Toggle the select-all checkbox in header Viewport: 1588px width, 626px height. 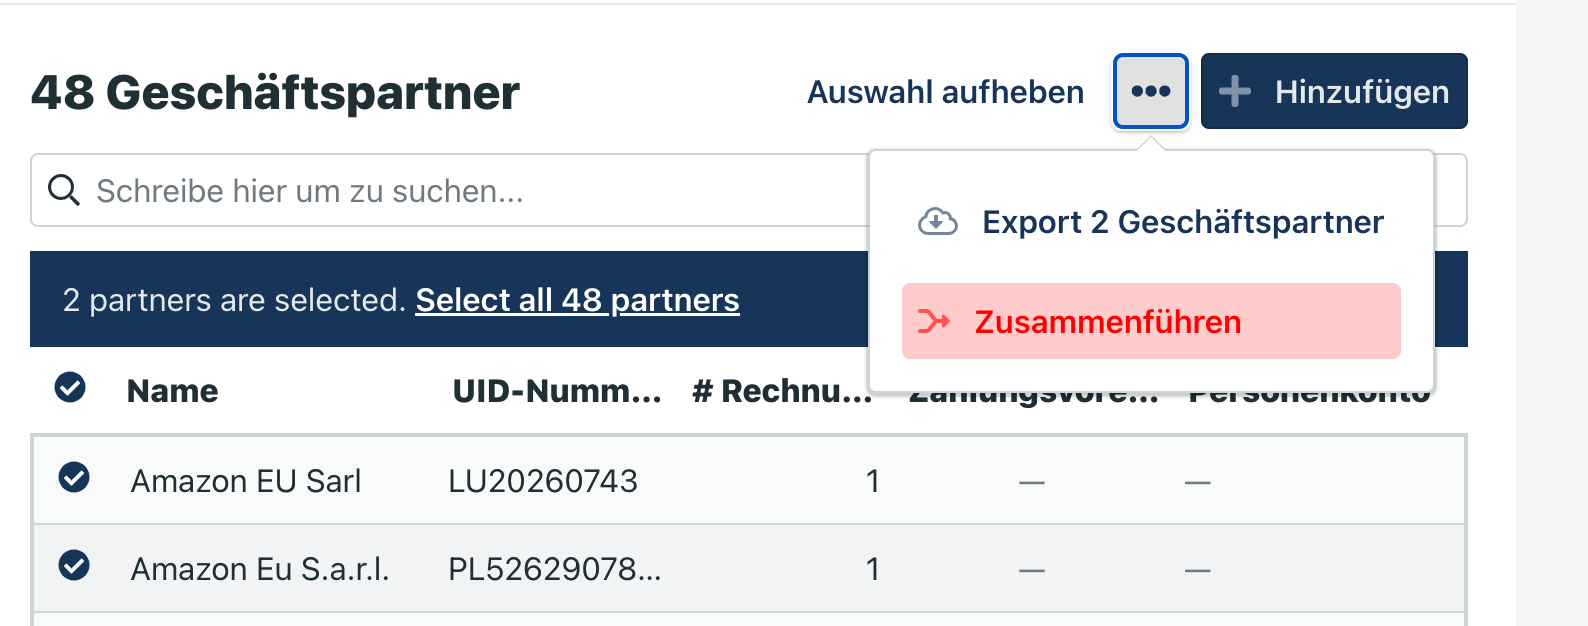[70, 387]
